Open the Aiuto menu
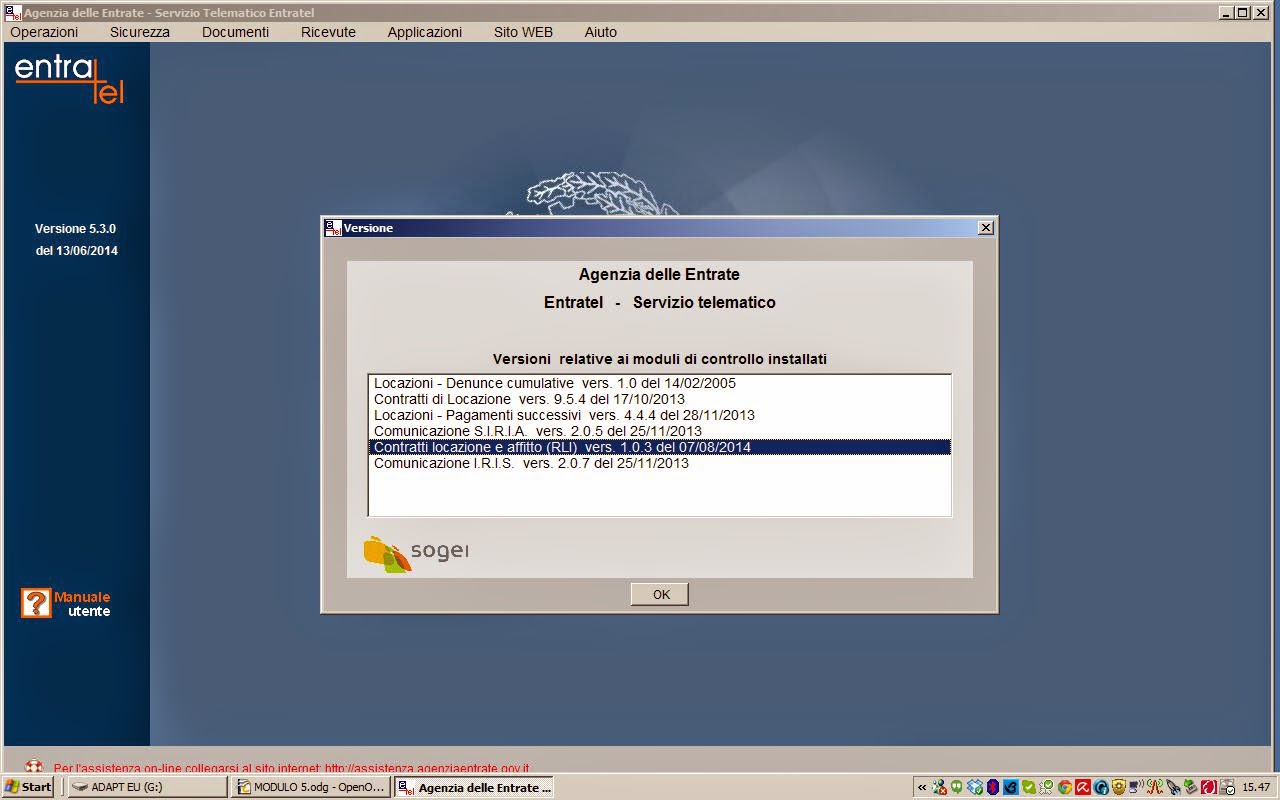This screenshot has width=1280, height=800. [601, 32]
